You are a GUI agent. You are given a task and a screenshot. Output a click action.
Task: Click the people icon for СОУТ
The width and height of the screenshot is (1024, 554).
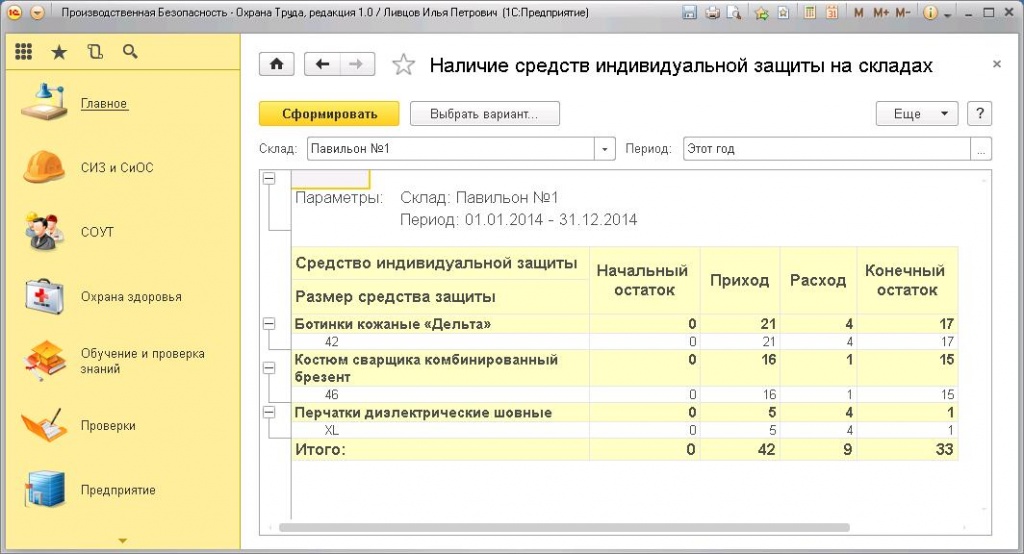44,231
